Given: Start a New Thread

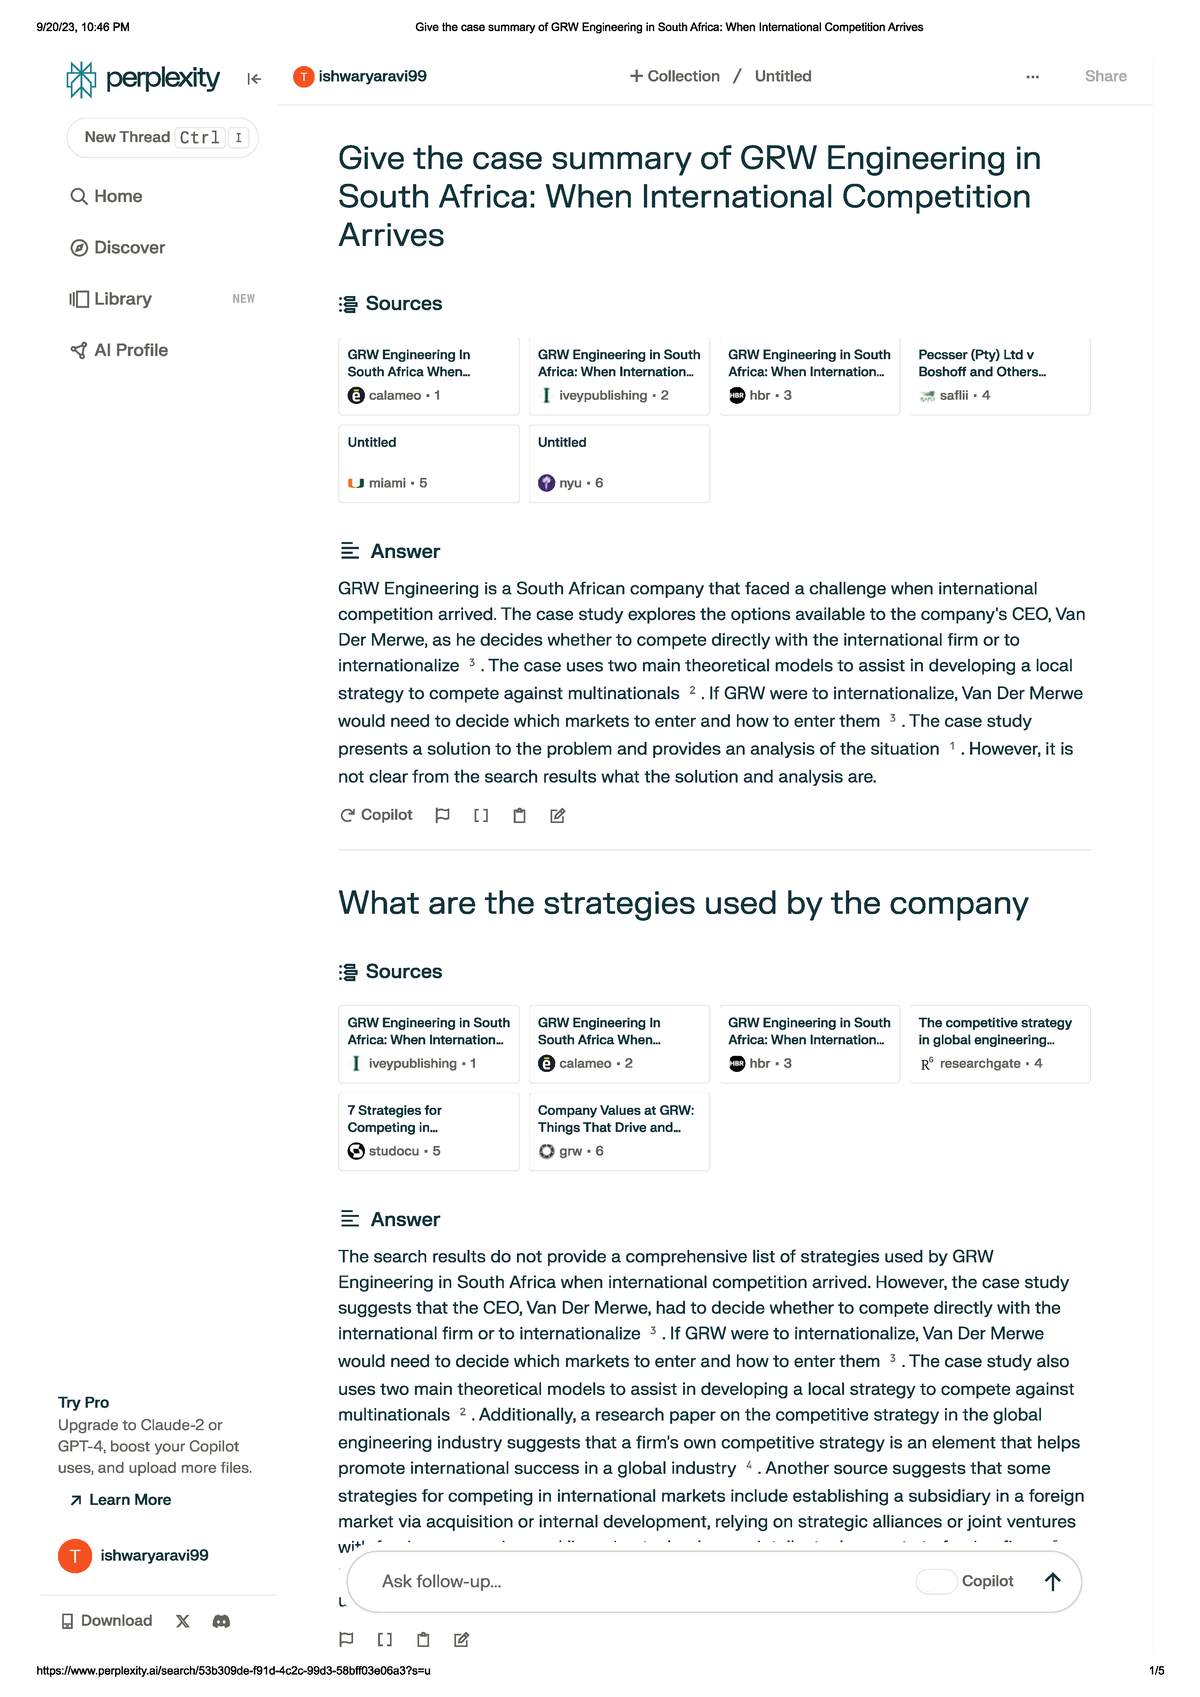Looking at the screenshot, I should click(162, 137).
